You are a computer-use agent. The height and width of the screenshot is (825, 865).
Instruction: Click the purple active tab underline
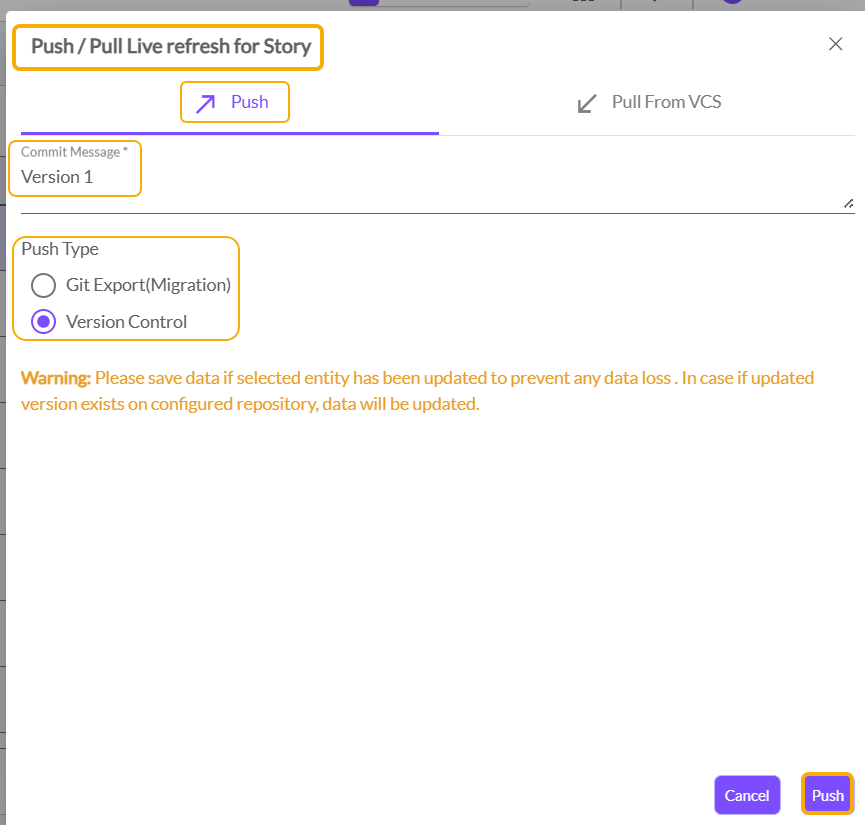tap(230, 132)
